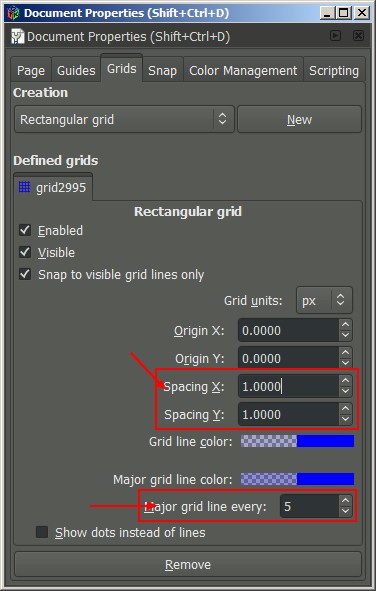This screenshot has width=376, height=591.
Task: Open the Grid units px dropdown
Action: coord(324,300)
